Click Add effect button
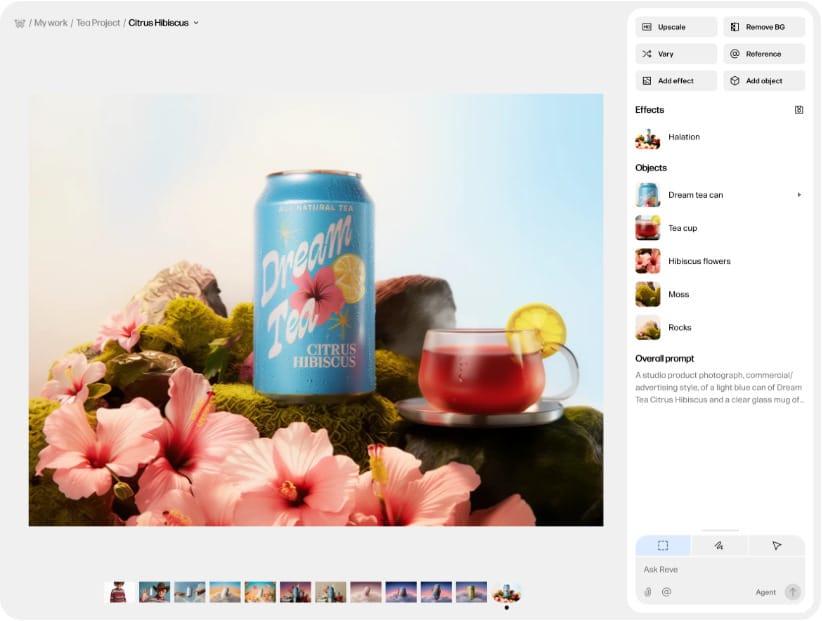This screenshot has width=822, height=621. (676, 81)
